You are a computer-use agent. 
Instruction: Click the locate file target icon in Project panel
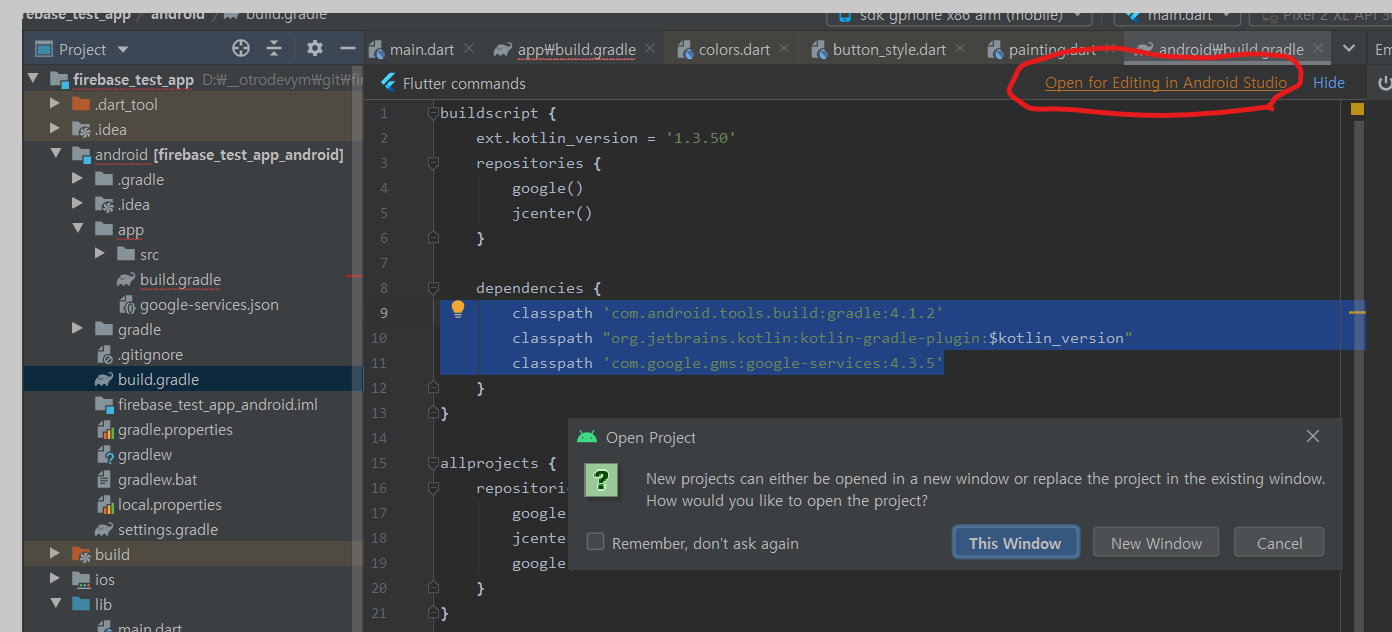240,49
